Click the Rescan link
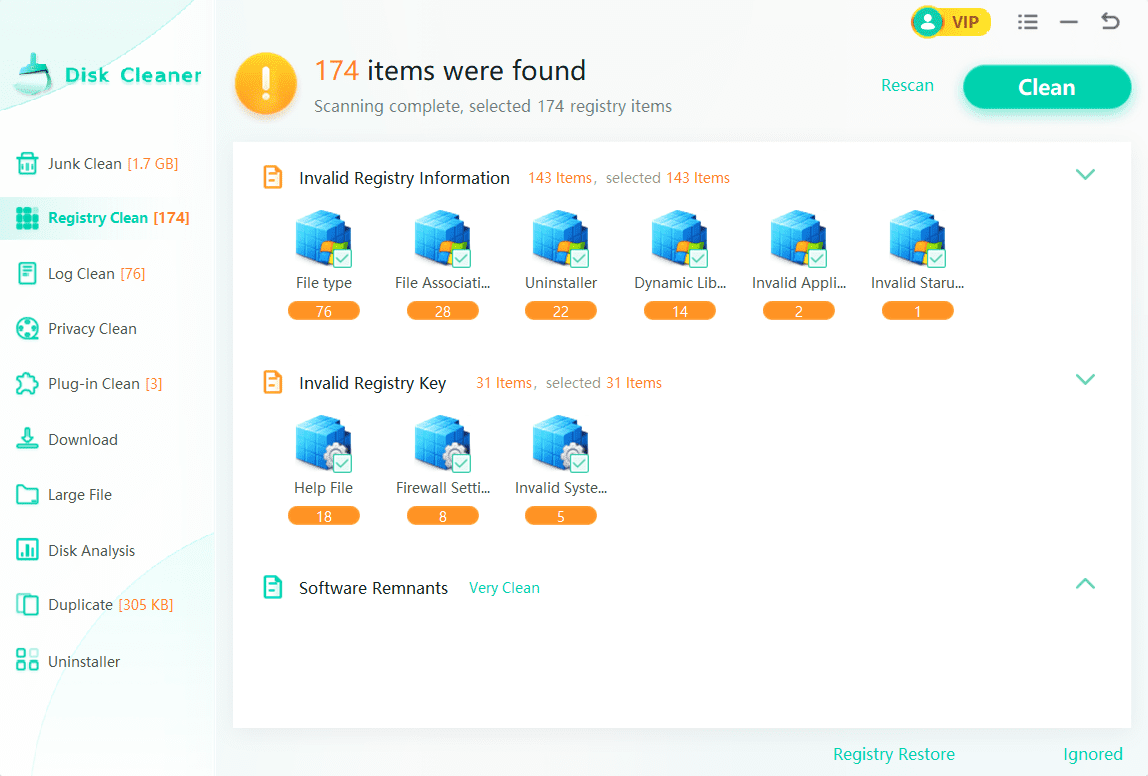The width and height of the screenshot is (1148, 776). coord(907,86)
